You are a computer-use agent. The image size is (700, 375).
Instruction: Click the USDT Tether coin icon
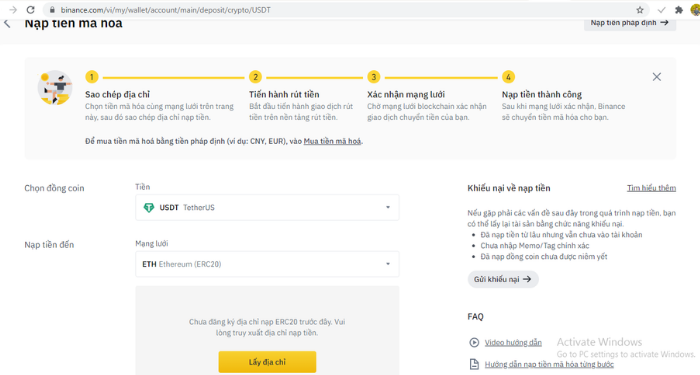click(149, 208)
